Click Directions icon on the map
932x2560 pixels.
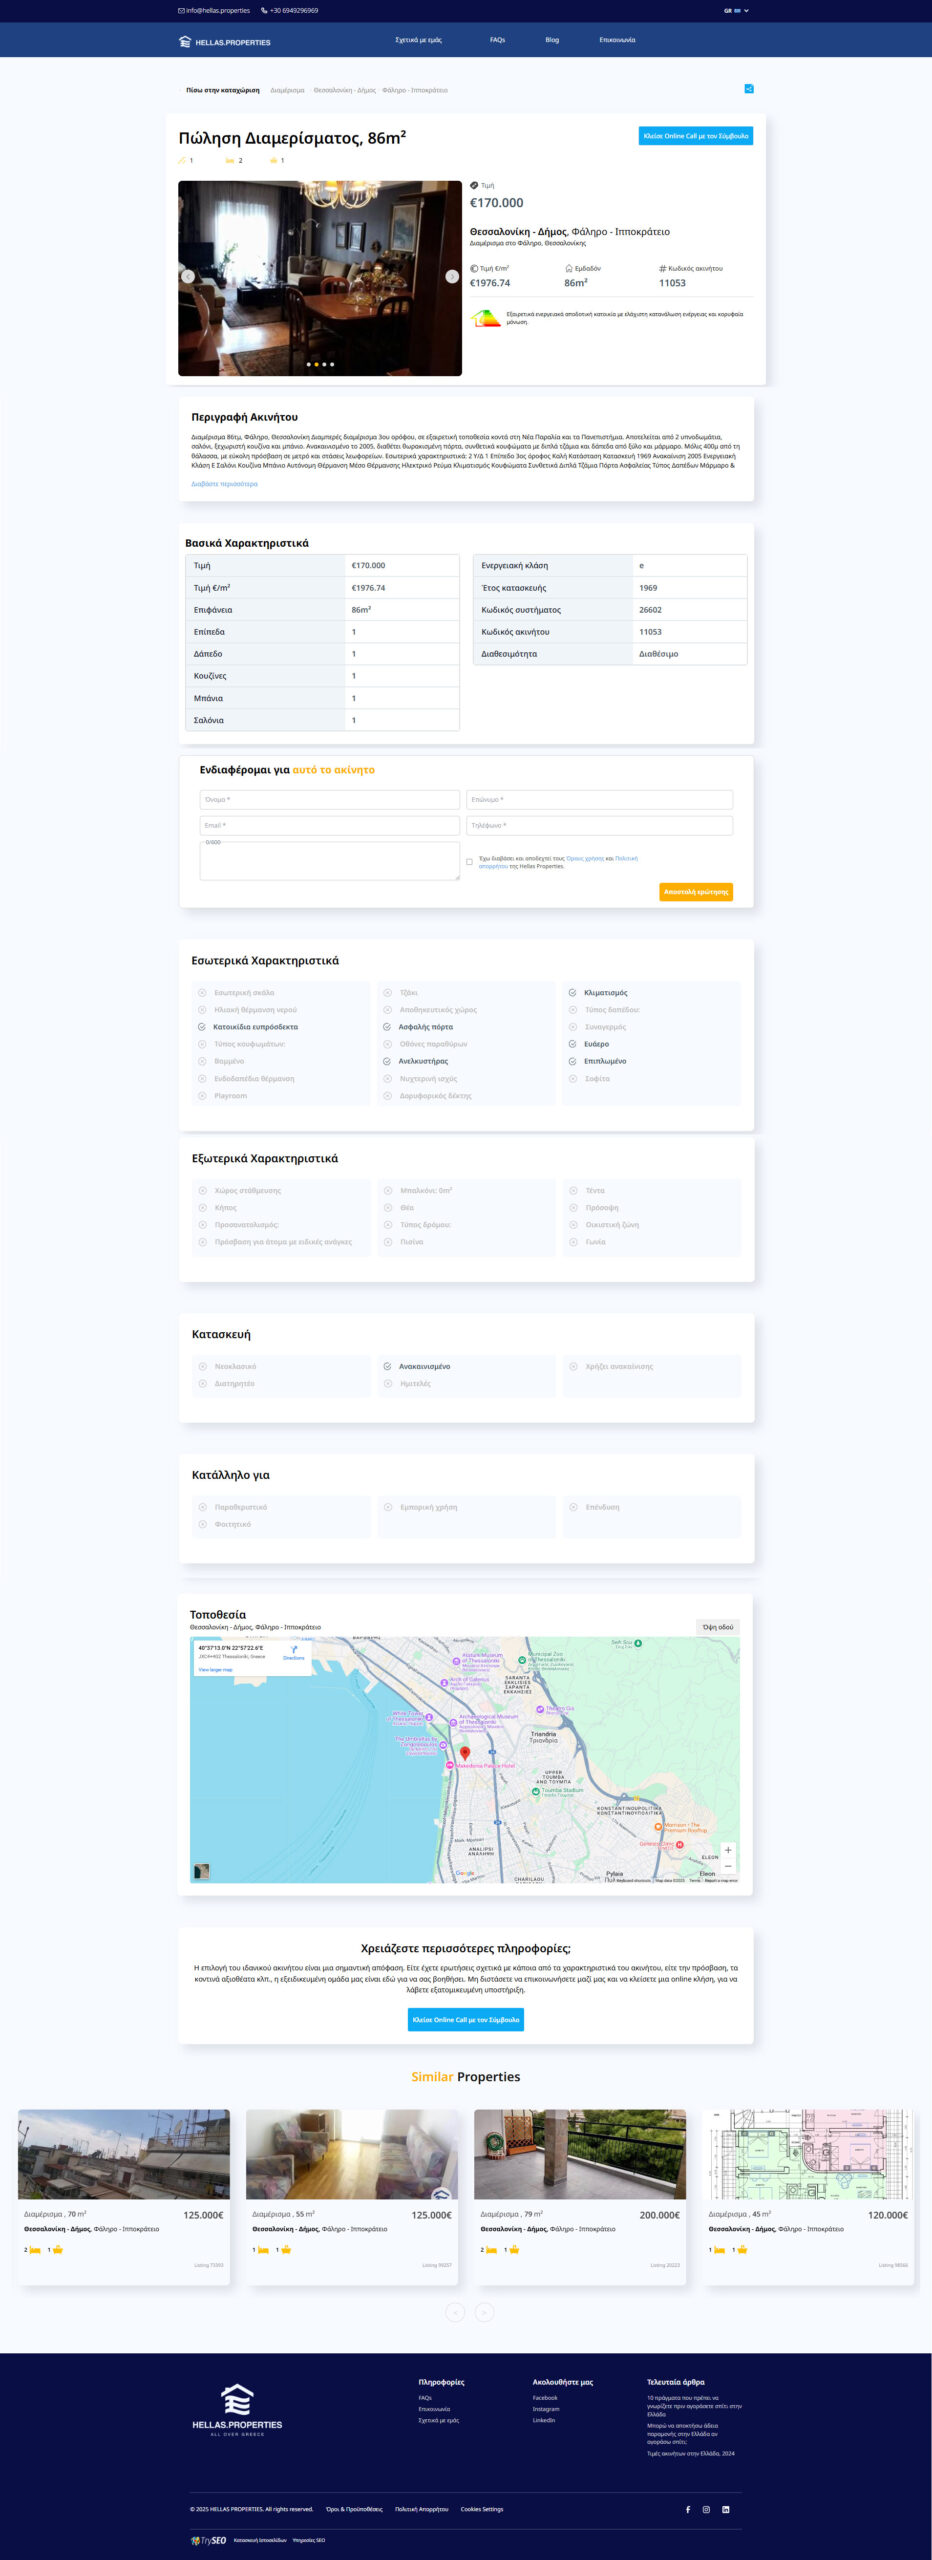294,1651
